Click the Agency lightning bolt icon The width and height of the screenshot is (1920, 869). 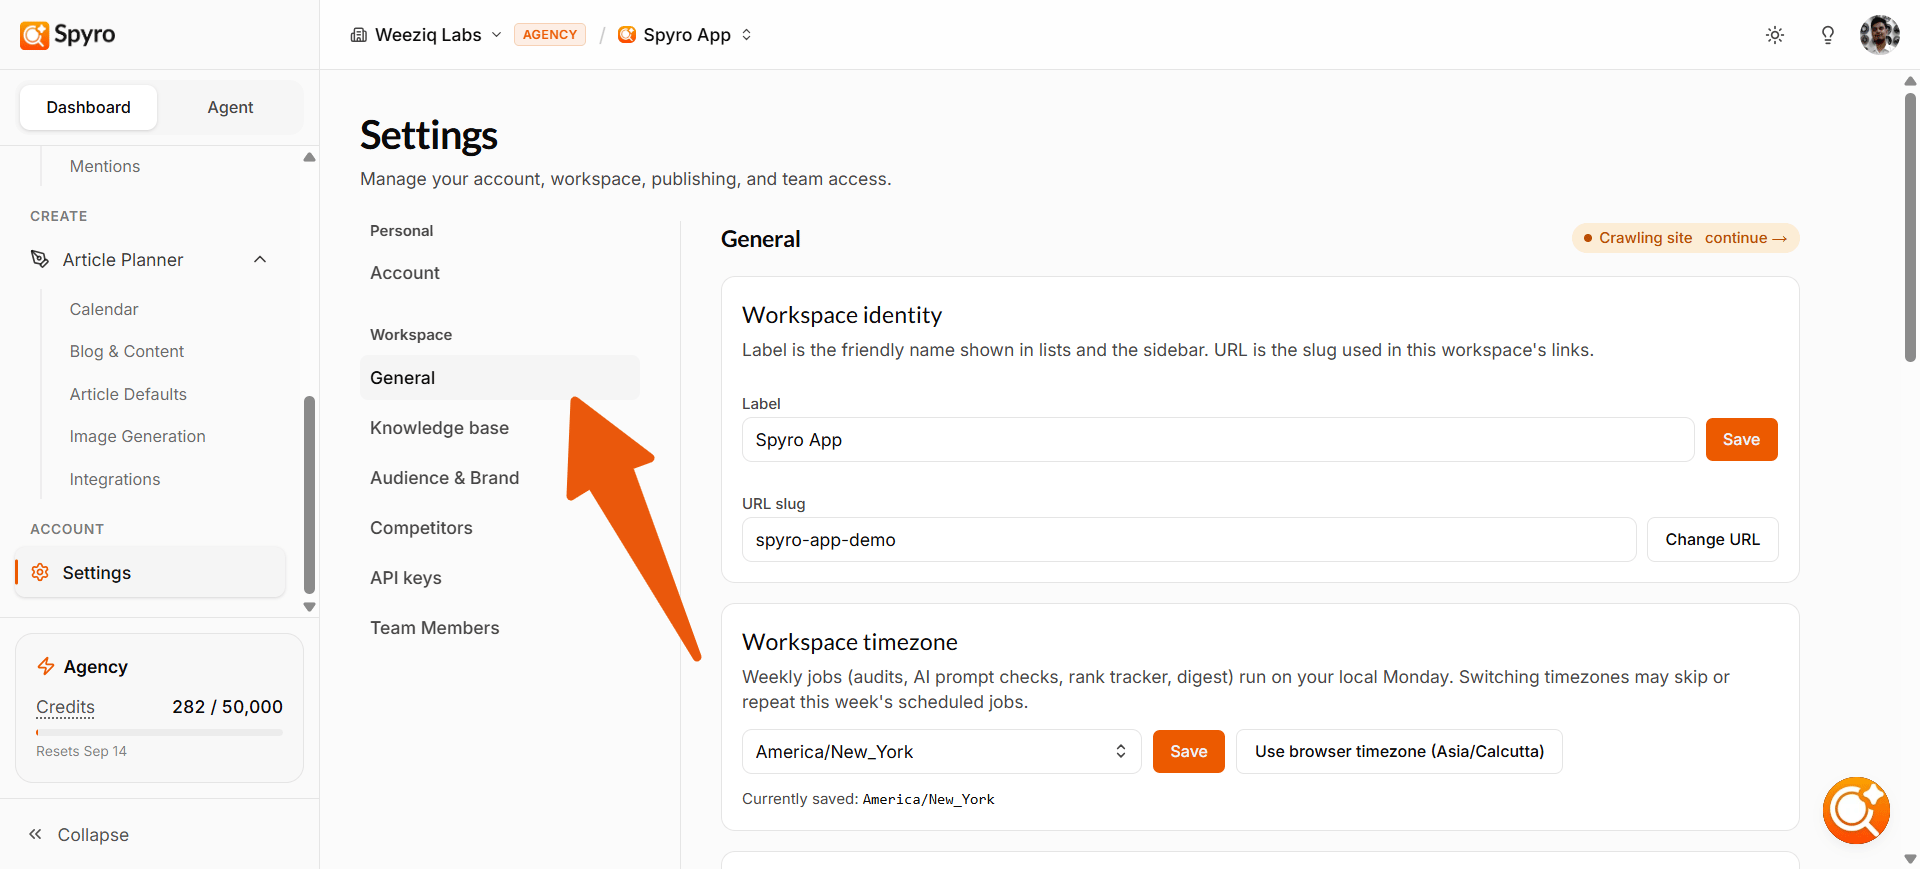[46, 666]
